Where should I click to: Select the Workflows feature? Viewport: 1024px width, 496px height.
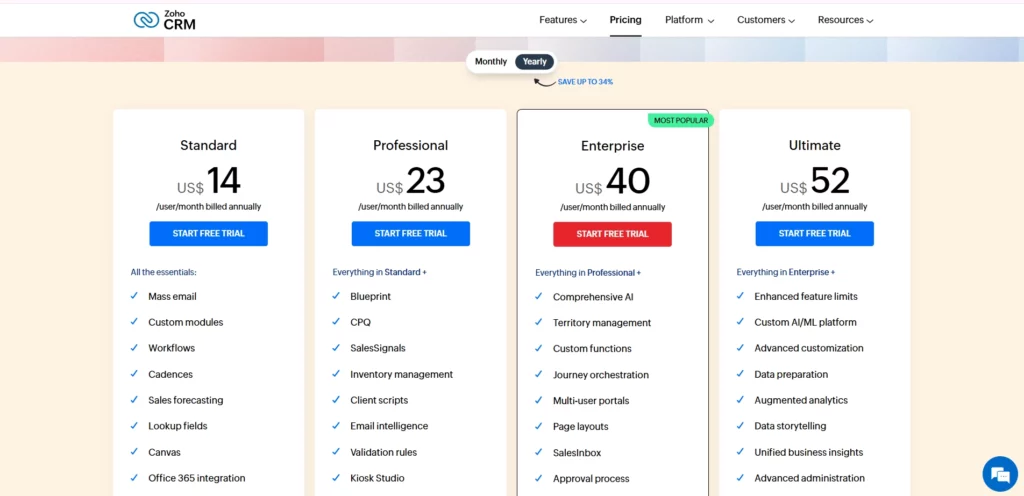171,348
